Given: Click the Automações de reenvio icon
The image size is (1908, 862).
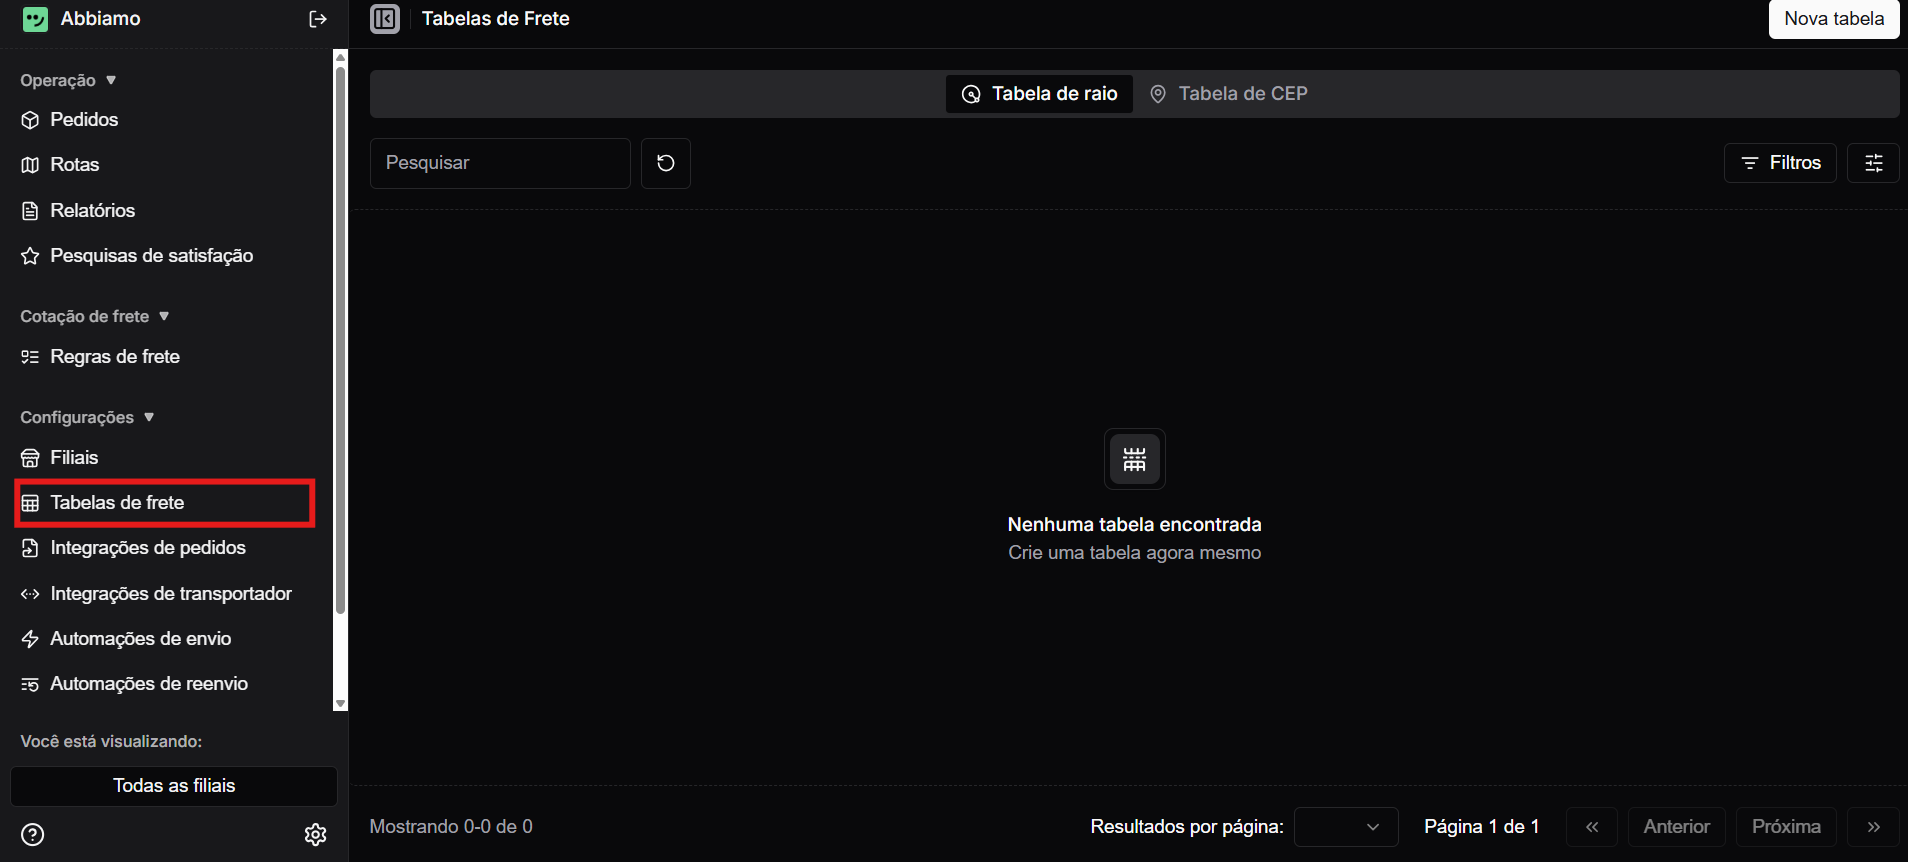Looking at the screenshot, I should [30, 684].
